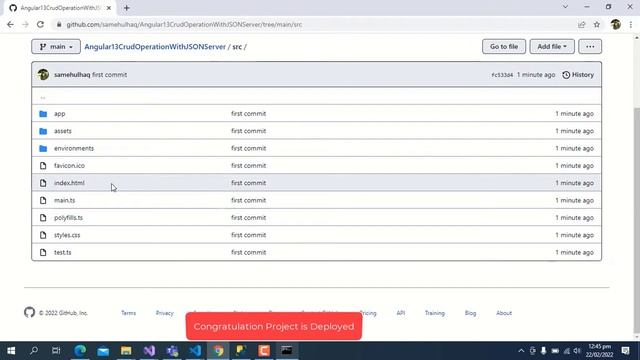Click the samehulhaq commit avatar
The image size is (640, 360).
[43, 75]
